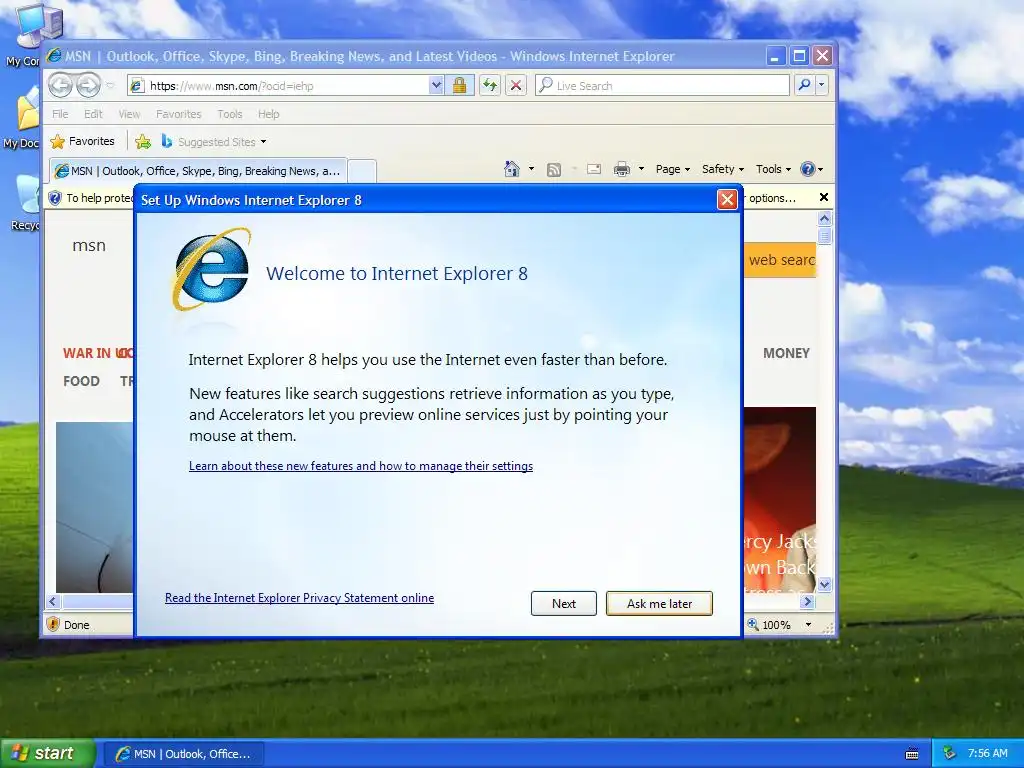1024x768 pixels.
Task: Click the Internet Explorer logo in dialog
Action: (212, 269)
